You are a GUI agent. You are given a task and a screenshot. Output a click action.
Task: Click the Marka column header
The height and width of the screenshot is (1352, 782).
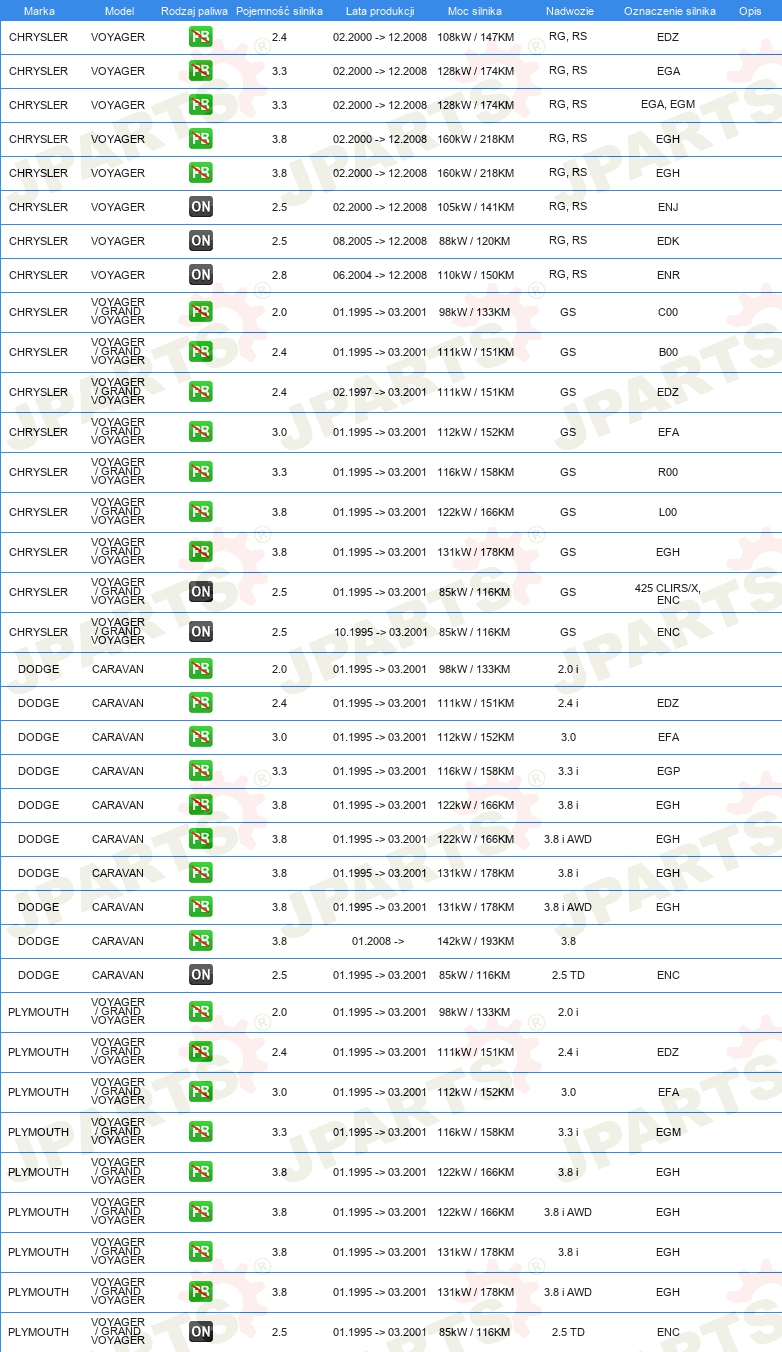[39, 11]
